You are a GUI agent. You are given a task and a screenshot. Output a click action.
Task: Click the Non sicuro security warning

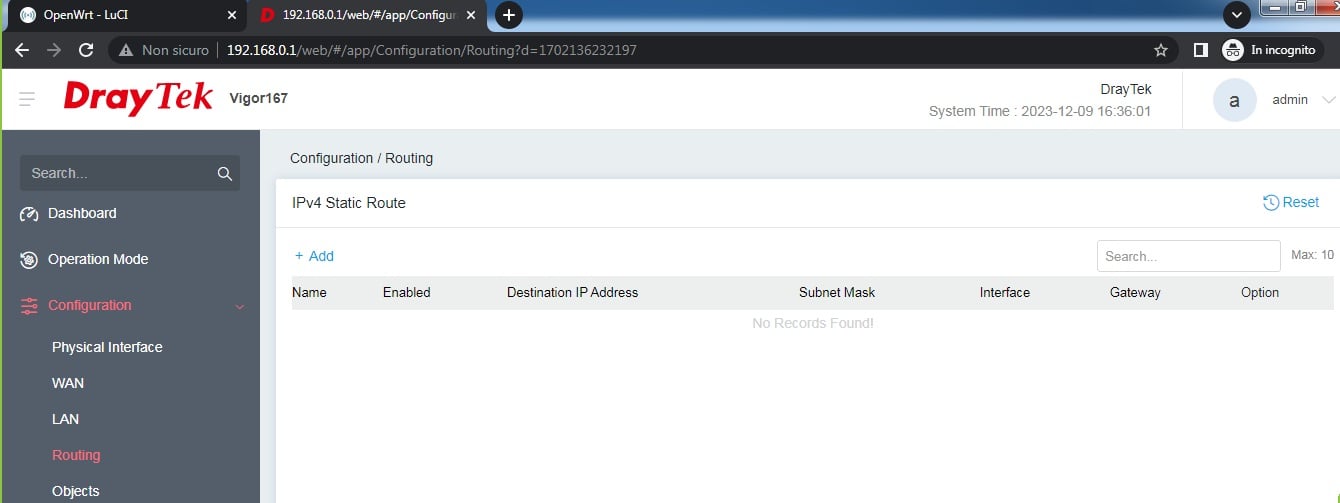164,50
